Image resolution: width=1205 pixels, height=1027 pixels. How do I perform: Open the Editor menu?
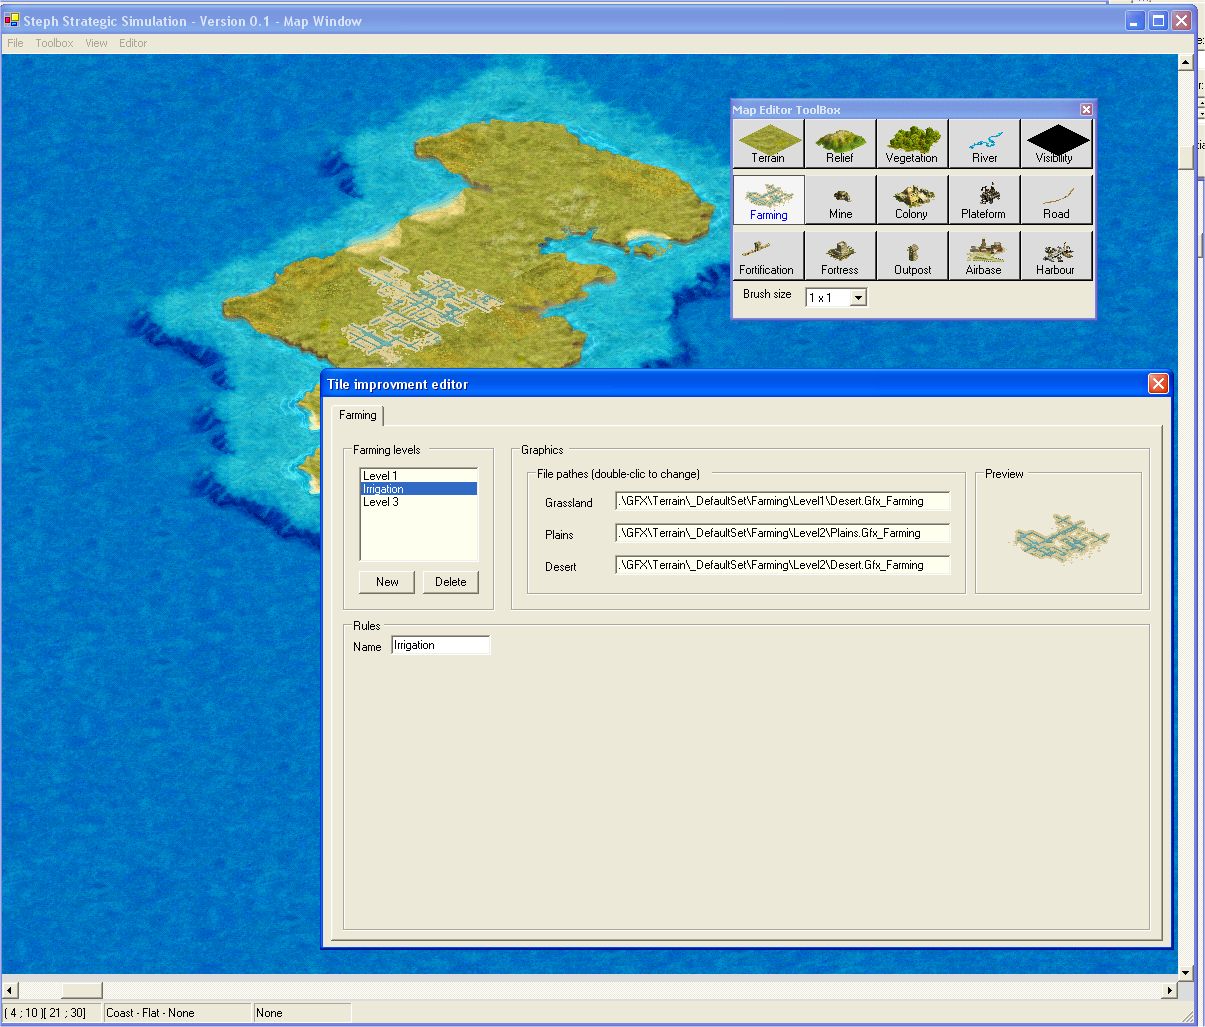coord(133,43)
